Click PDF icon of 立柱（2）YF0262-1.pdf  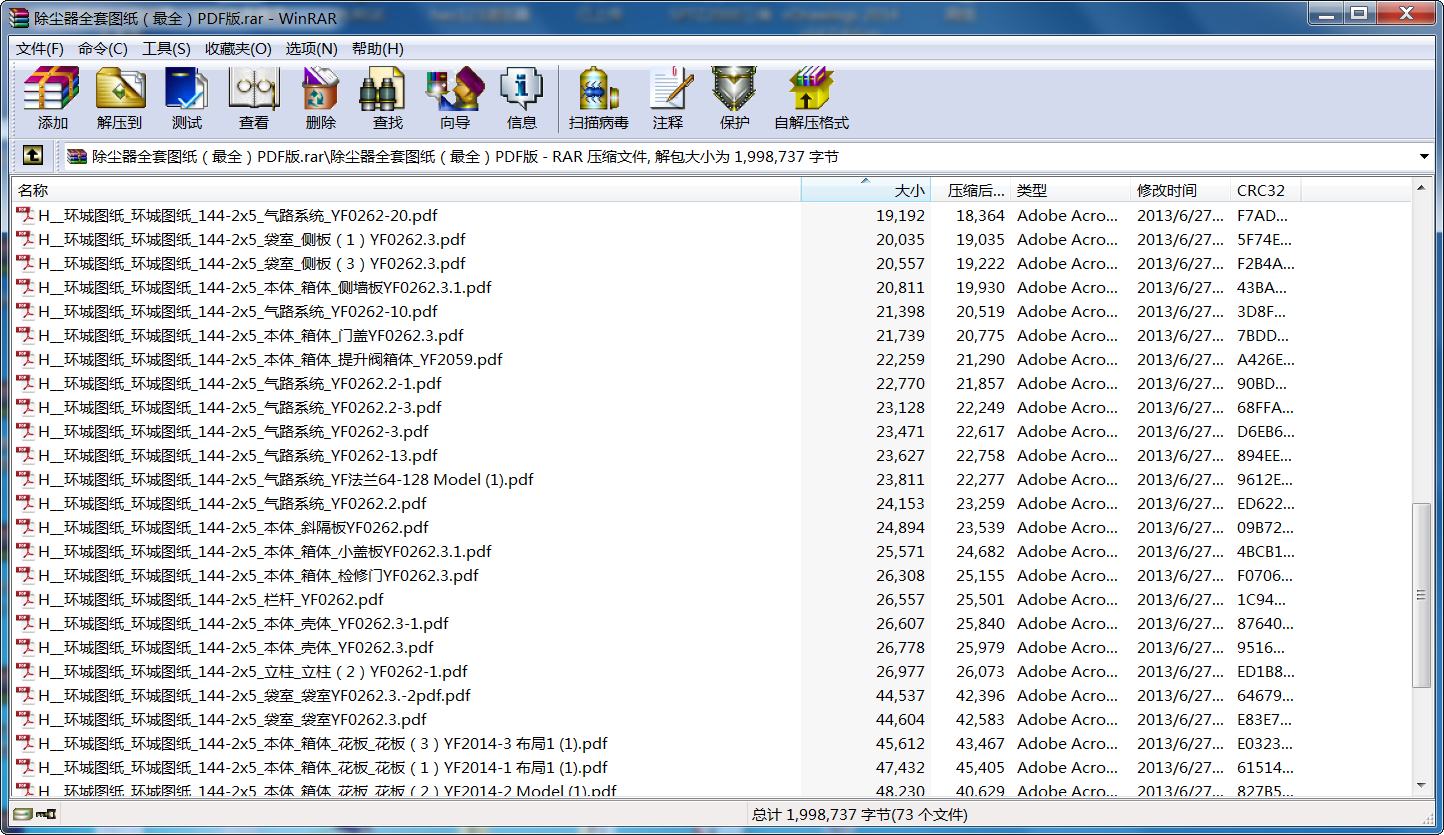(x=25, y=671)
